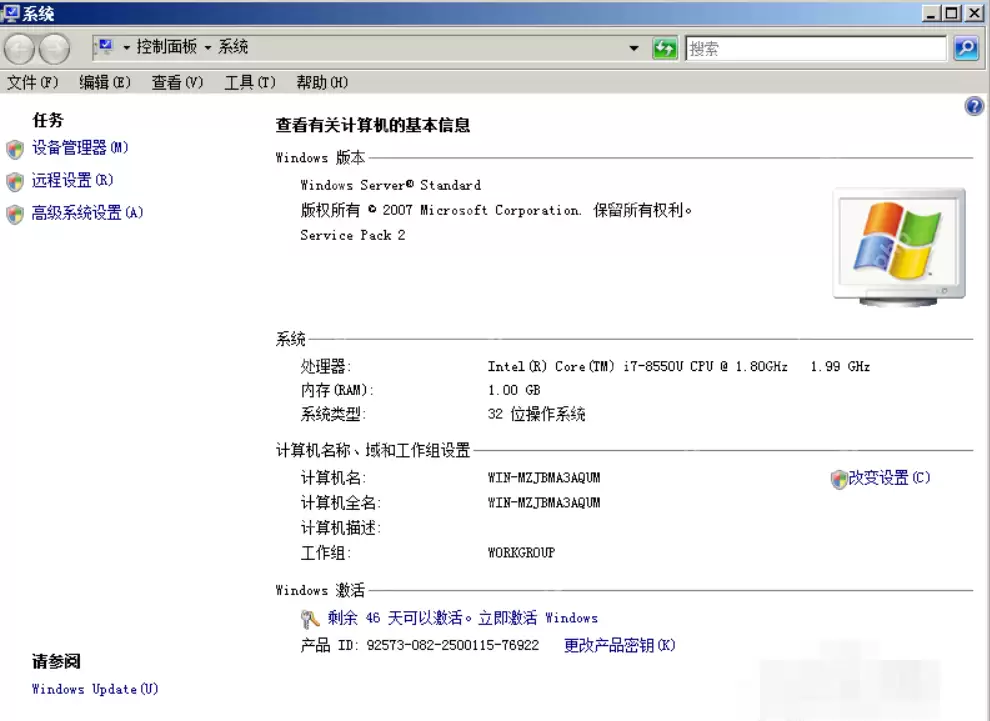Click the Windows logo image
The image size is (990, 721).
[x=897, y=240]
